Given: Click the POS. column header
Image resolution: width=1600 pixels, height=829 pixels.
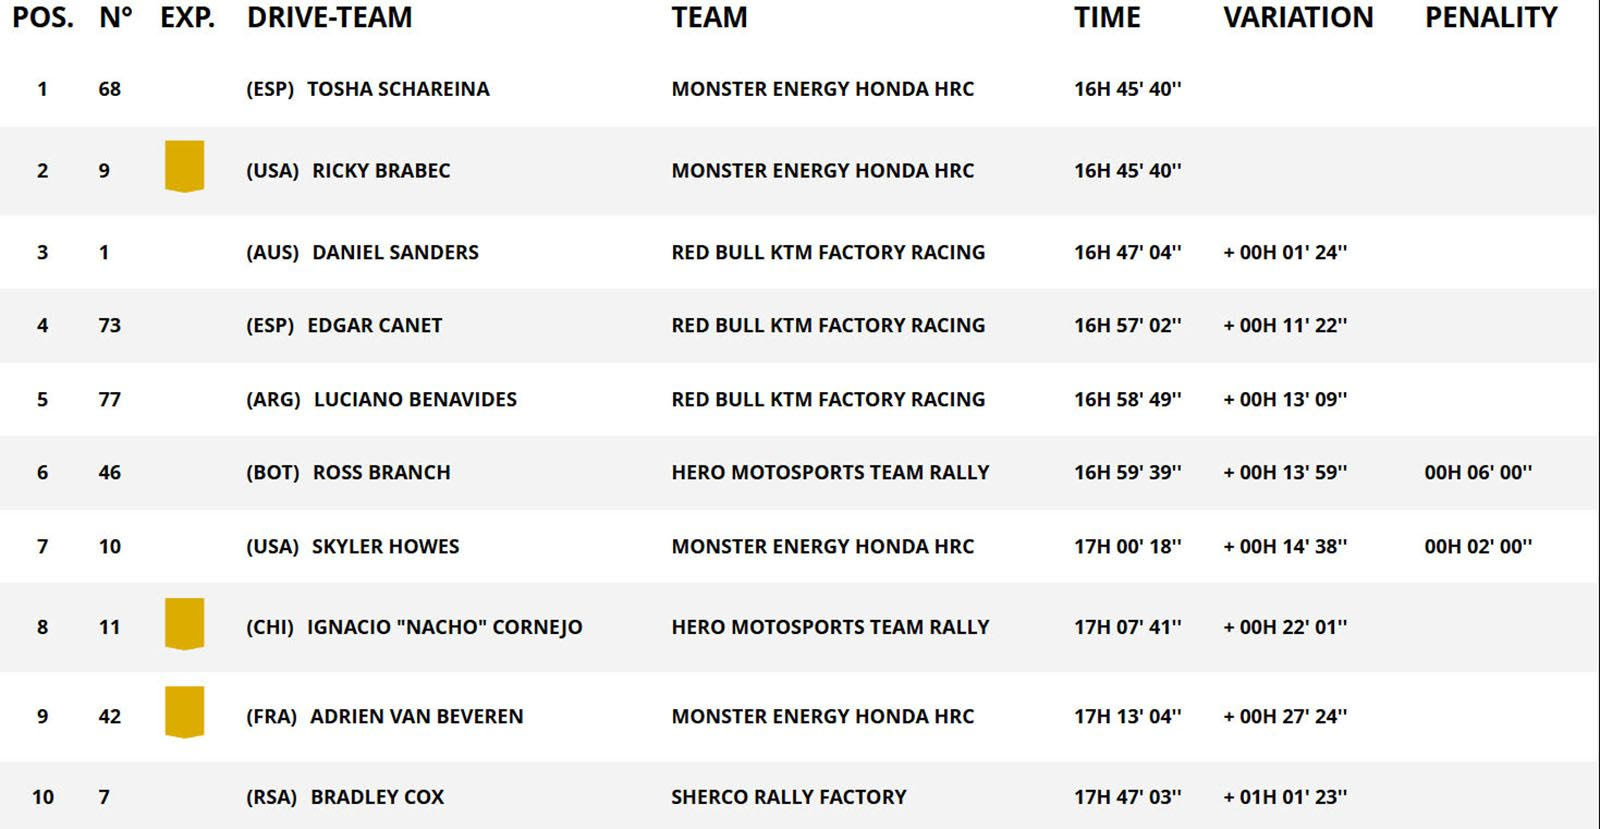Looking at the screenshot, I should coord(43,18).
